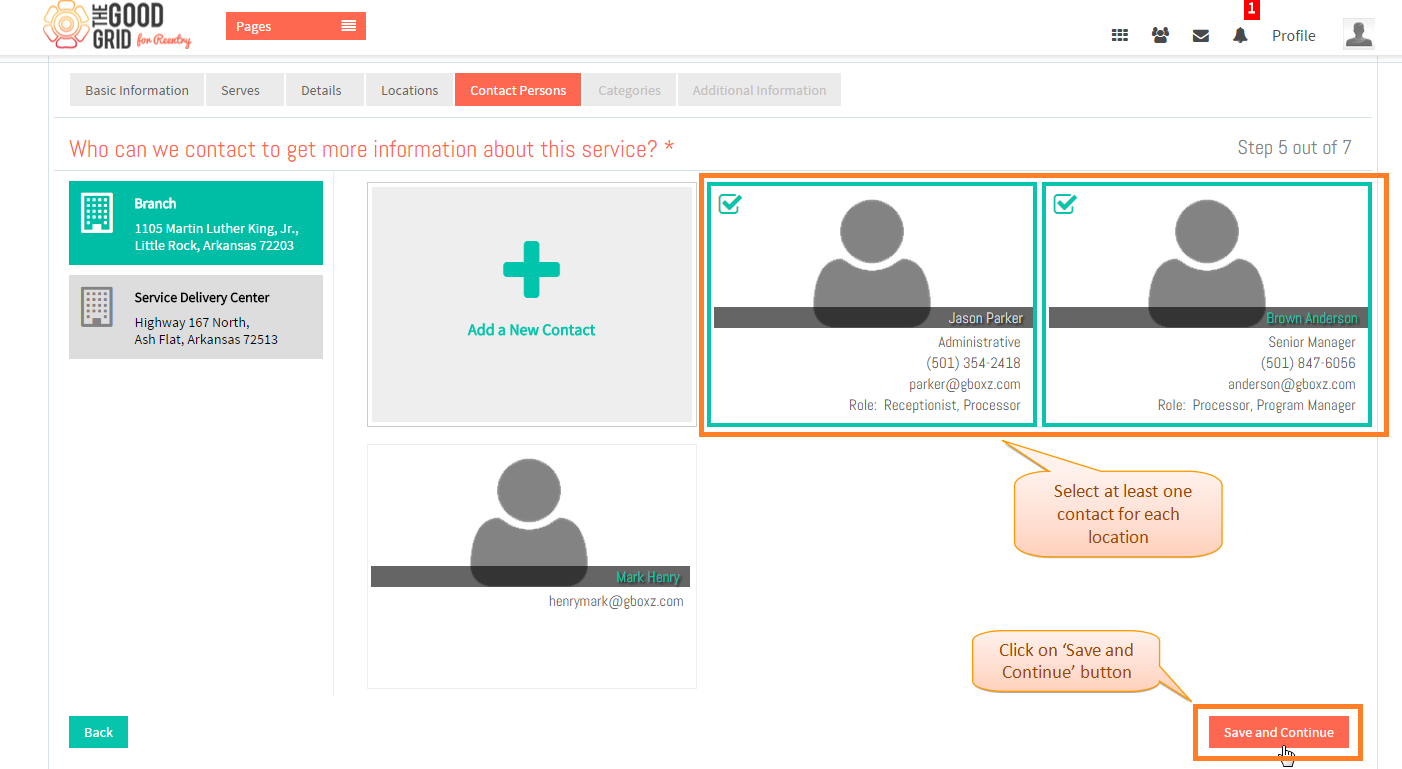Uncheck Brown Anderson's contact checkbox
1402x769 pixels.
1065,203
